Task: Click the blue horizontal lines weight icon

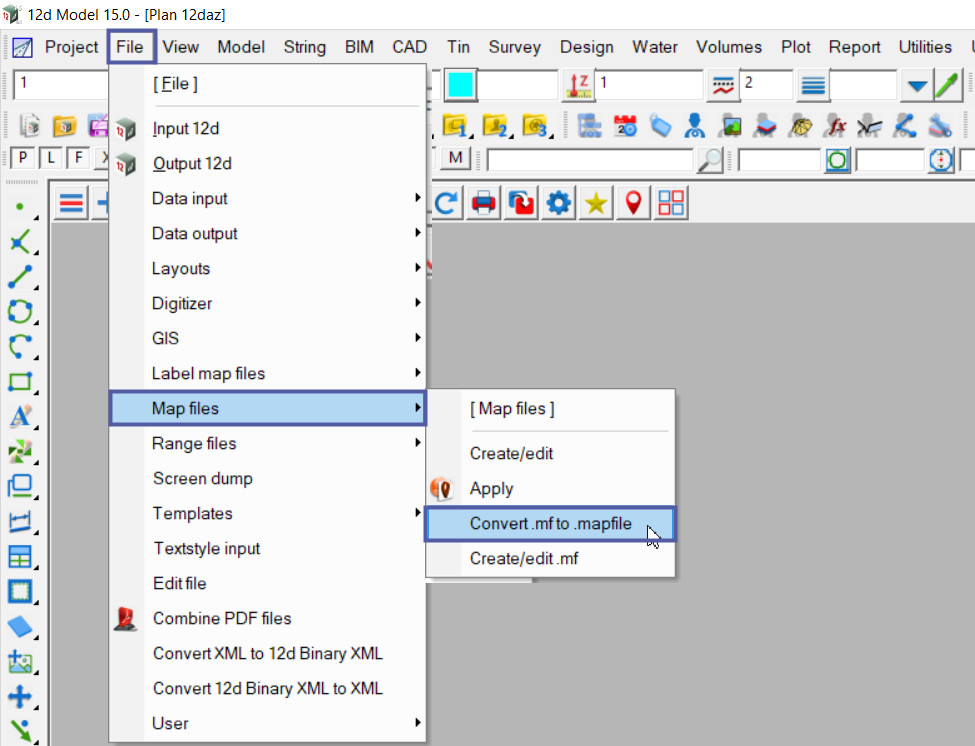Action: point(813,85)
